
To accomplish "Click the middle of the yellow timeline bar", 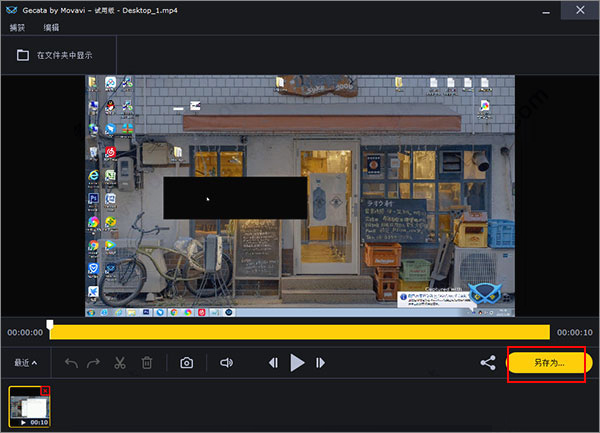I will coord(299,331).
